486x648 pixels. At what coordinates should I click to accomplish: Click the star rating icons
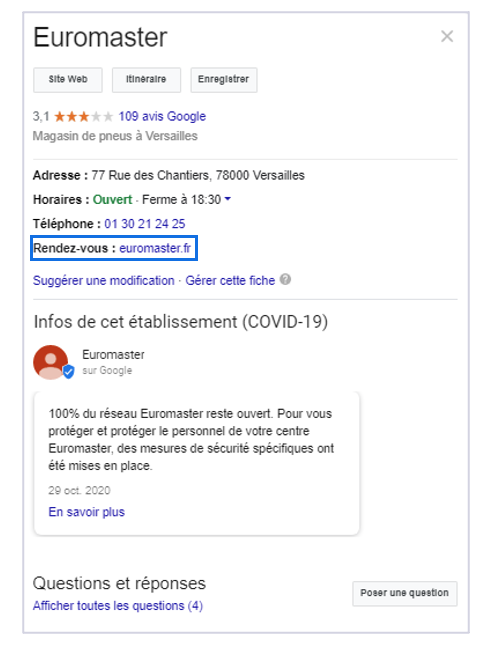83,117
